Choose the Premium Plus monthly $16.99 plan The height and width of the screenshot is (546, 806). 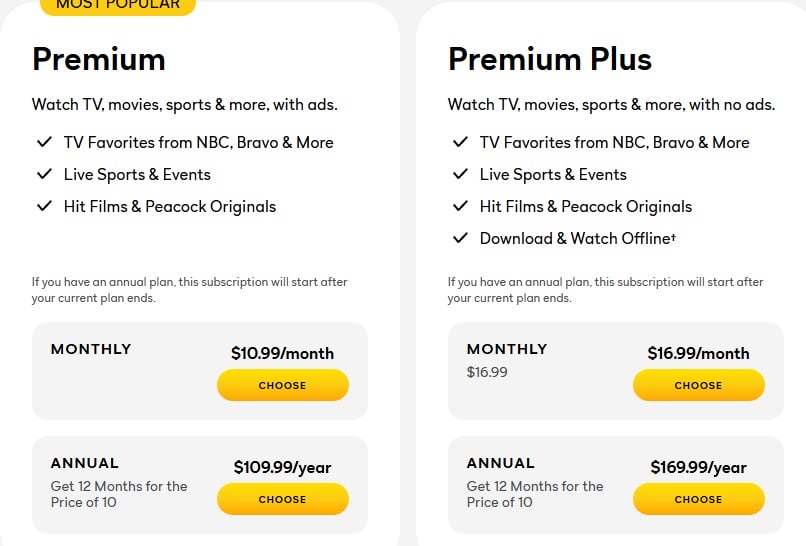click(x=698, y=385)
